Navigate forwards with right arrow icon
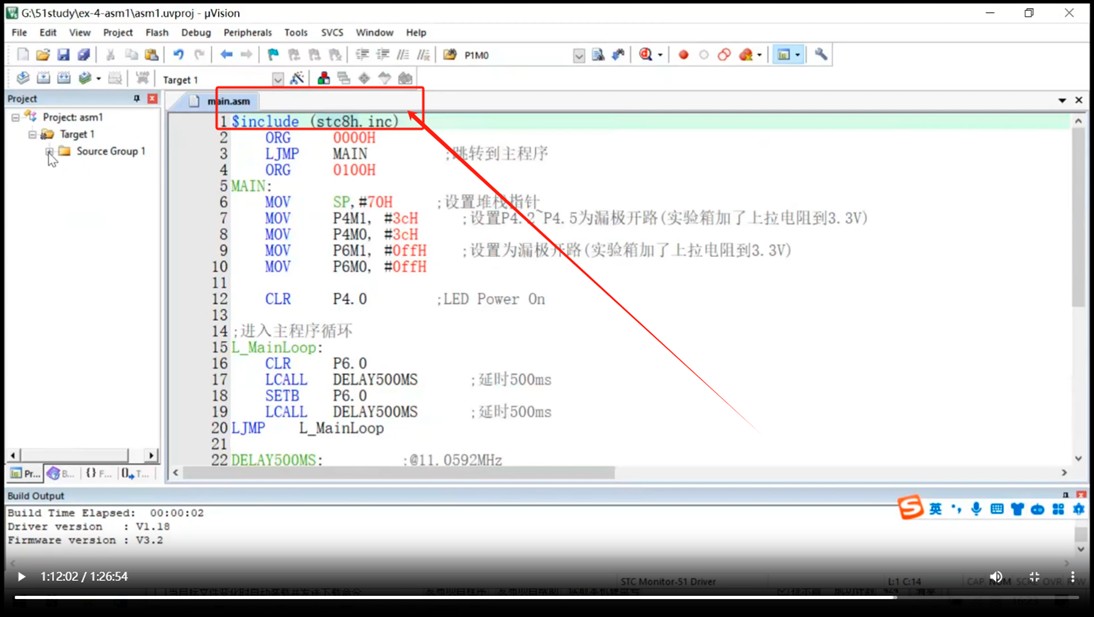The height and width of the screenshot is (617, 1094). [246, 54]
